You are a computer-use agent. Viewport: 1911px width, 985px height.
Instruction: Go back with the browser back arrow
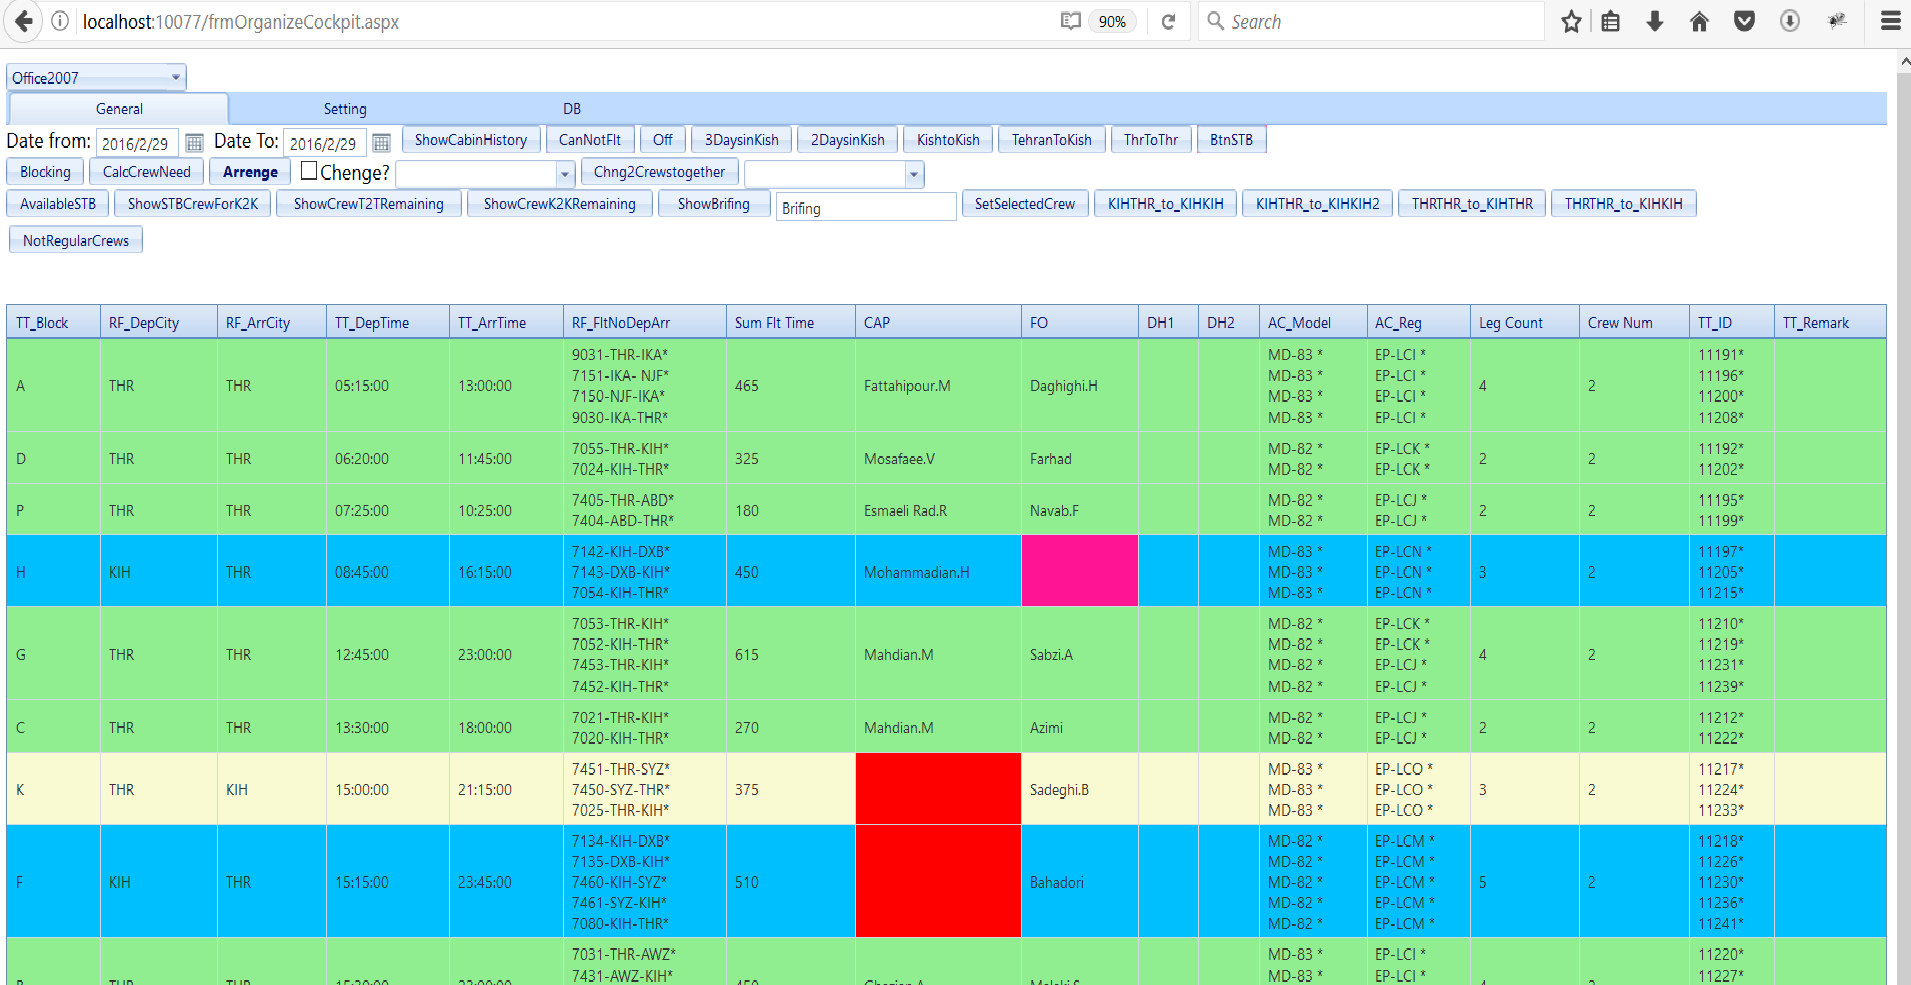(23, 21)
